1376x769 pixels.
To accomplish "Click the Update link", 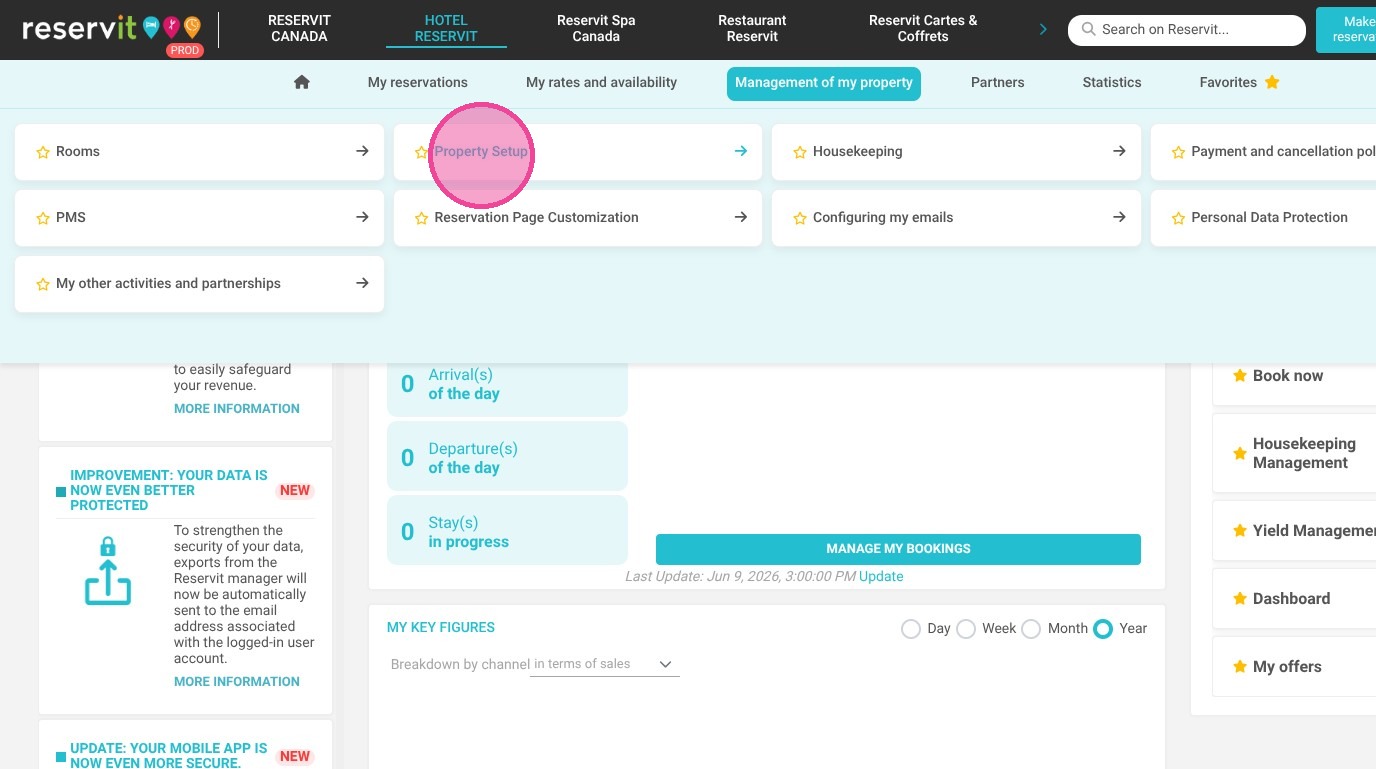I will click(881, 577).
